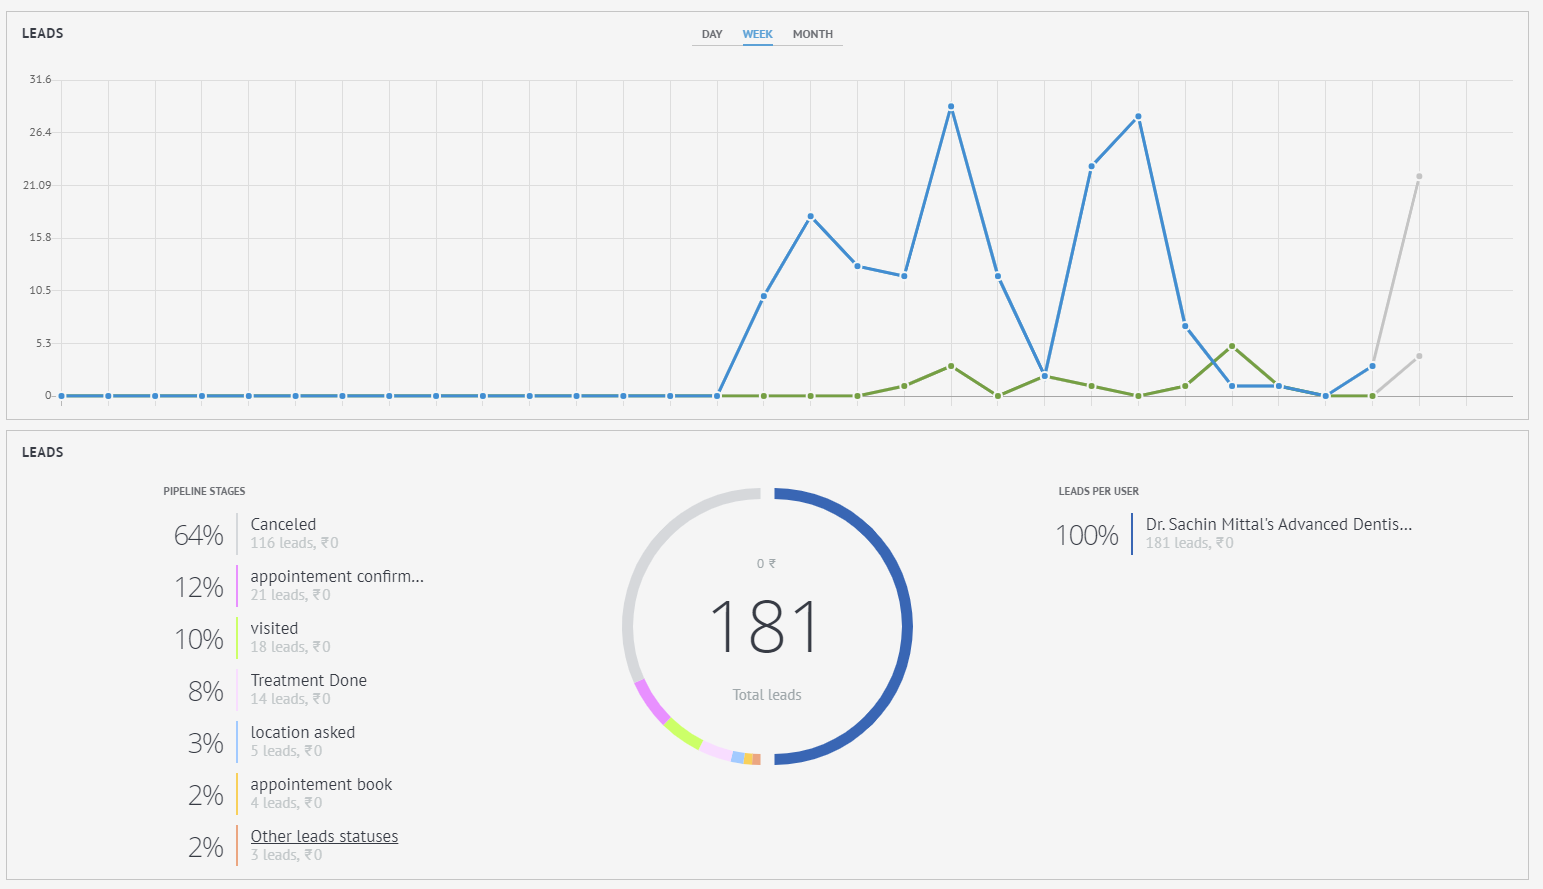Select the appointement confirm... stage
Viewport: 1543px width, 889px height.
(x=337, y=576)
